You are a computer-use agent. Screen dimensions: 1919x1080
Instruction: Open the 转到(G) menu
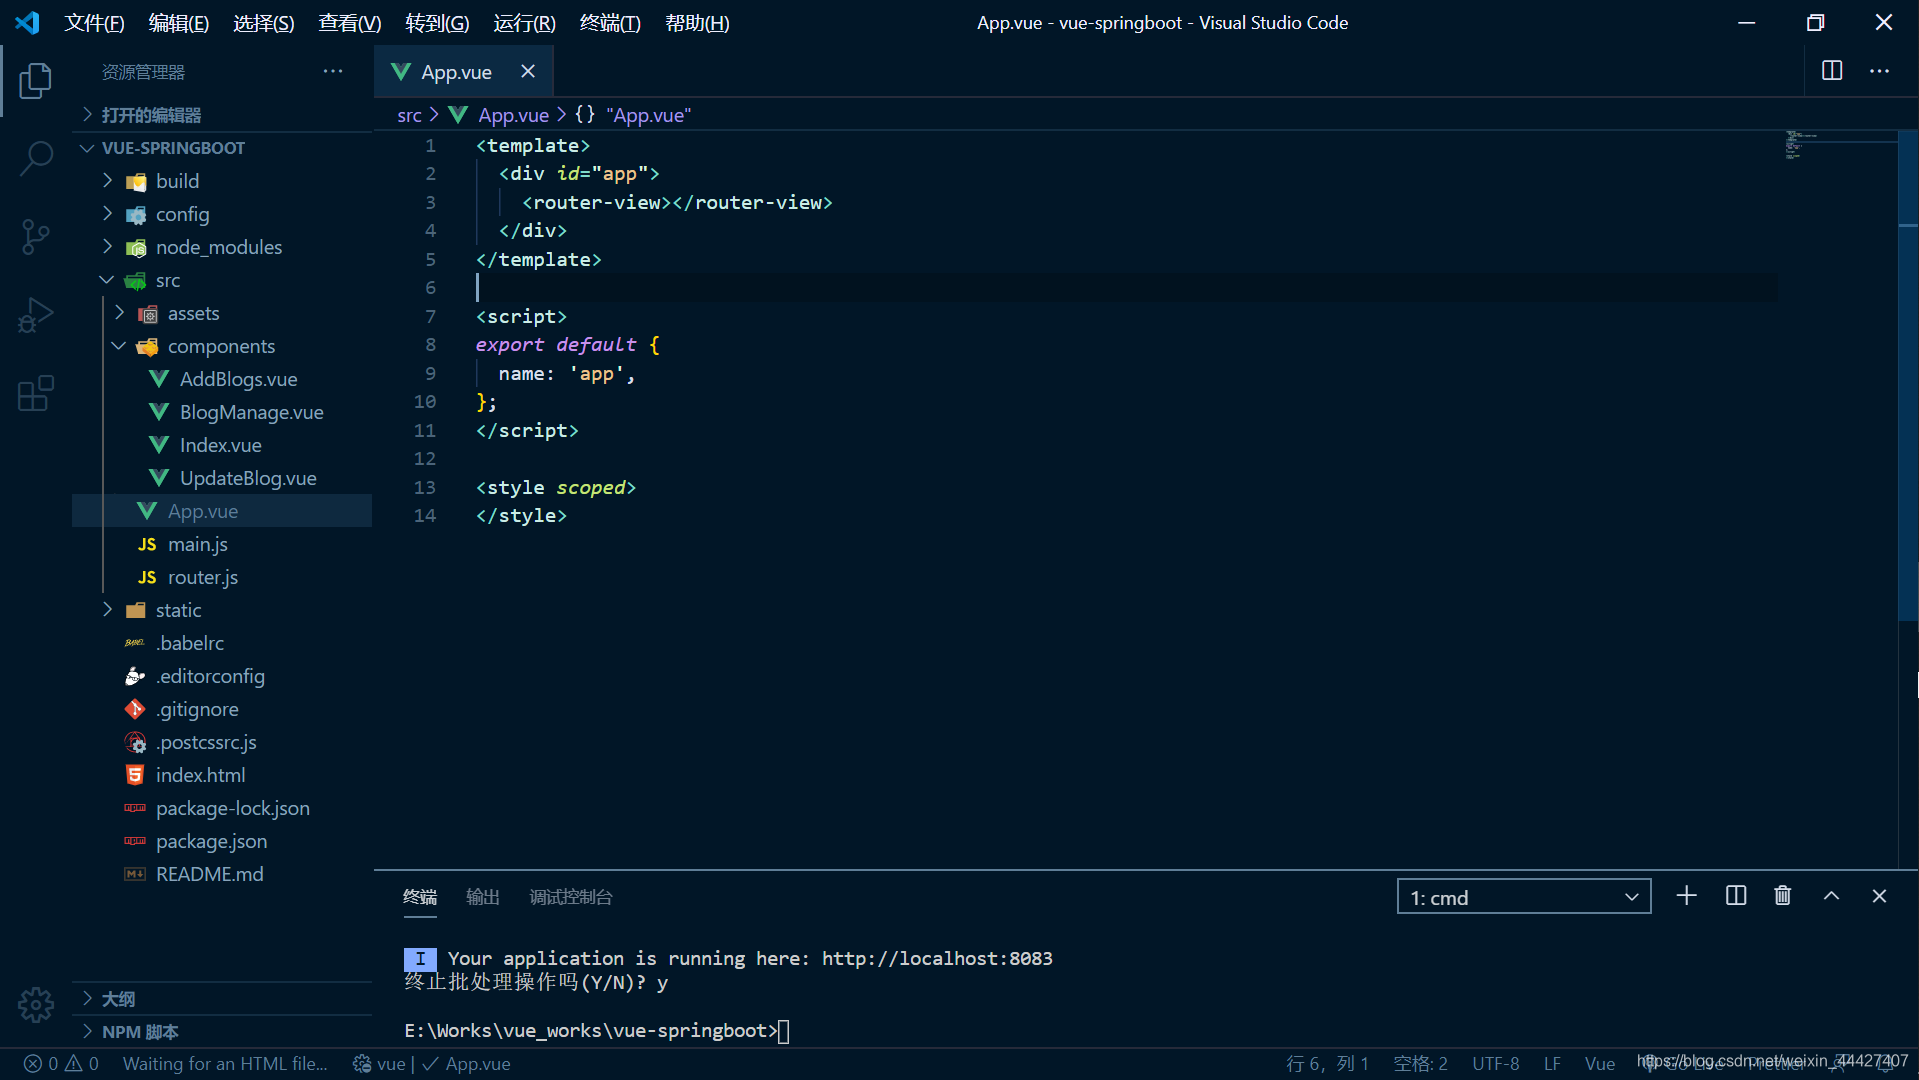[437, 22]
